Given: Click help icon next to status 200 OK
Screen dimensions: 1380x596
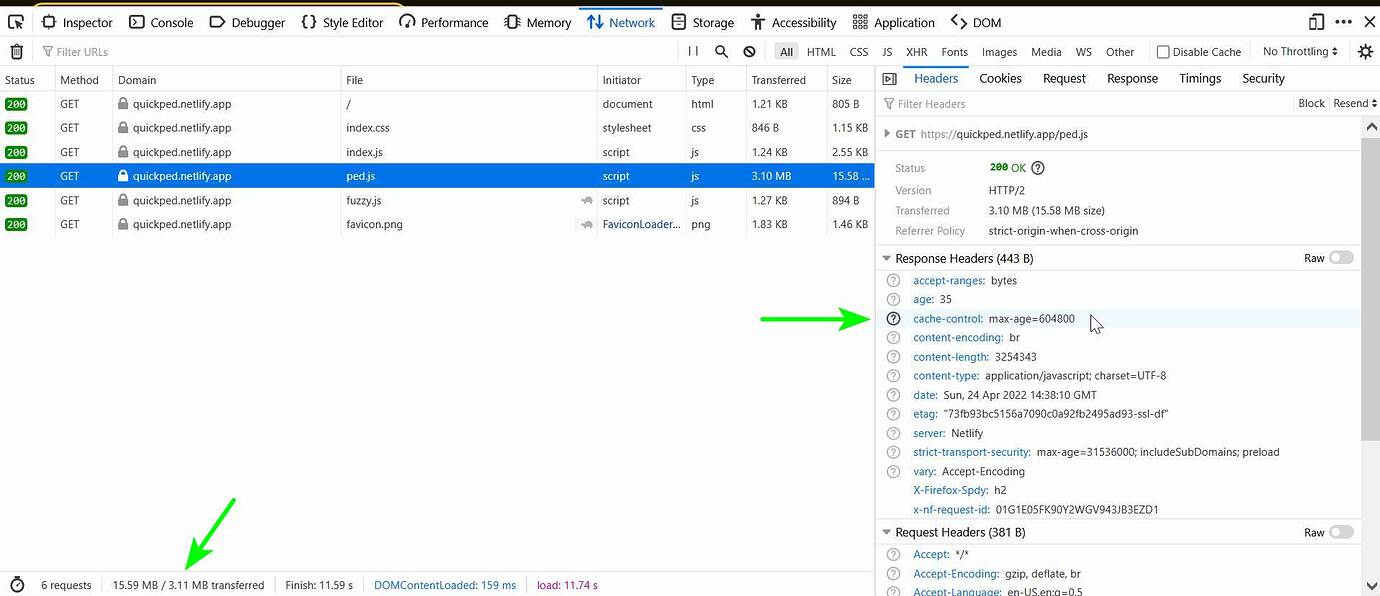Looking at the screenshot, I should 1038,168.
